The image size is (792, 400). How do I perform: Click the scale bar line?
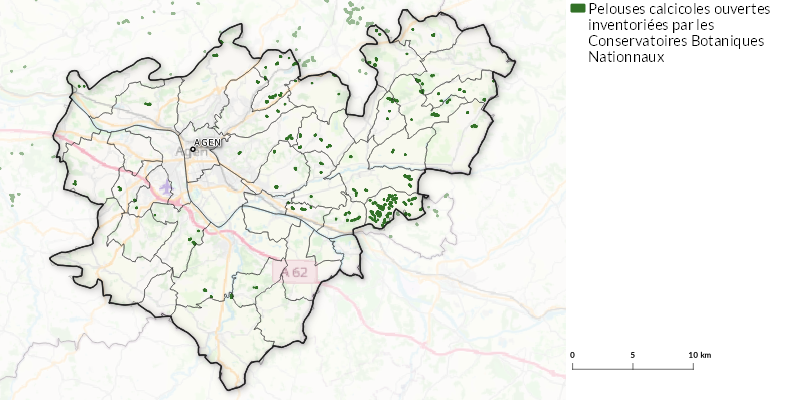pyautogui.click(x=632, y=366)
